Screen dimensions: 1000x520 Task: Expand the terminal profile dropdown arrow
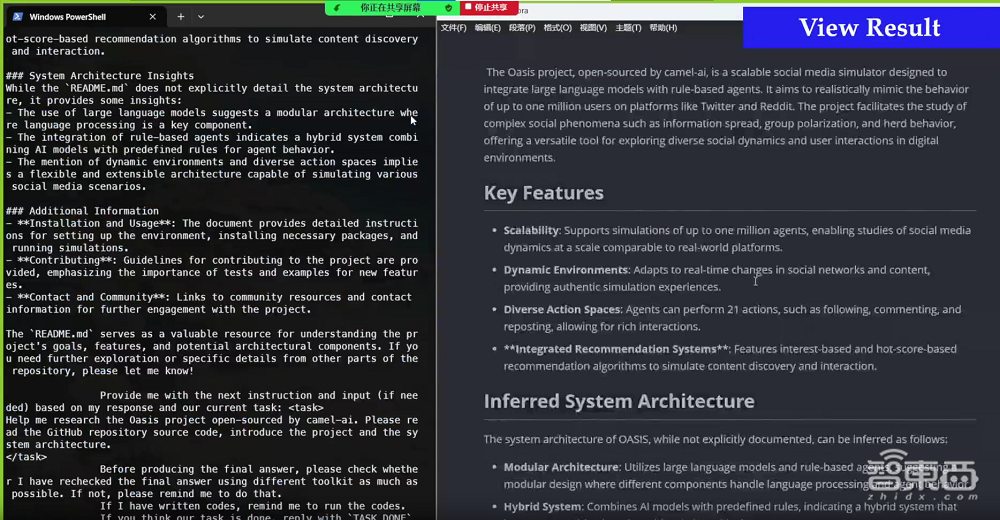pos(201,17)
